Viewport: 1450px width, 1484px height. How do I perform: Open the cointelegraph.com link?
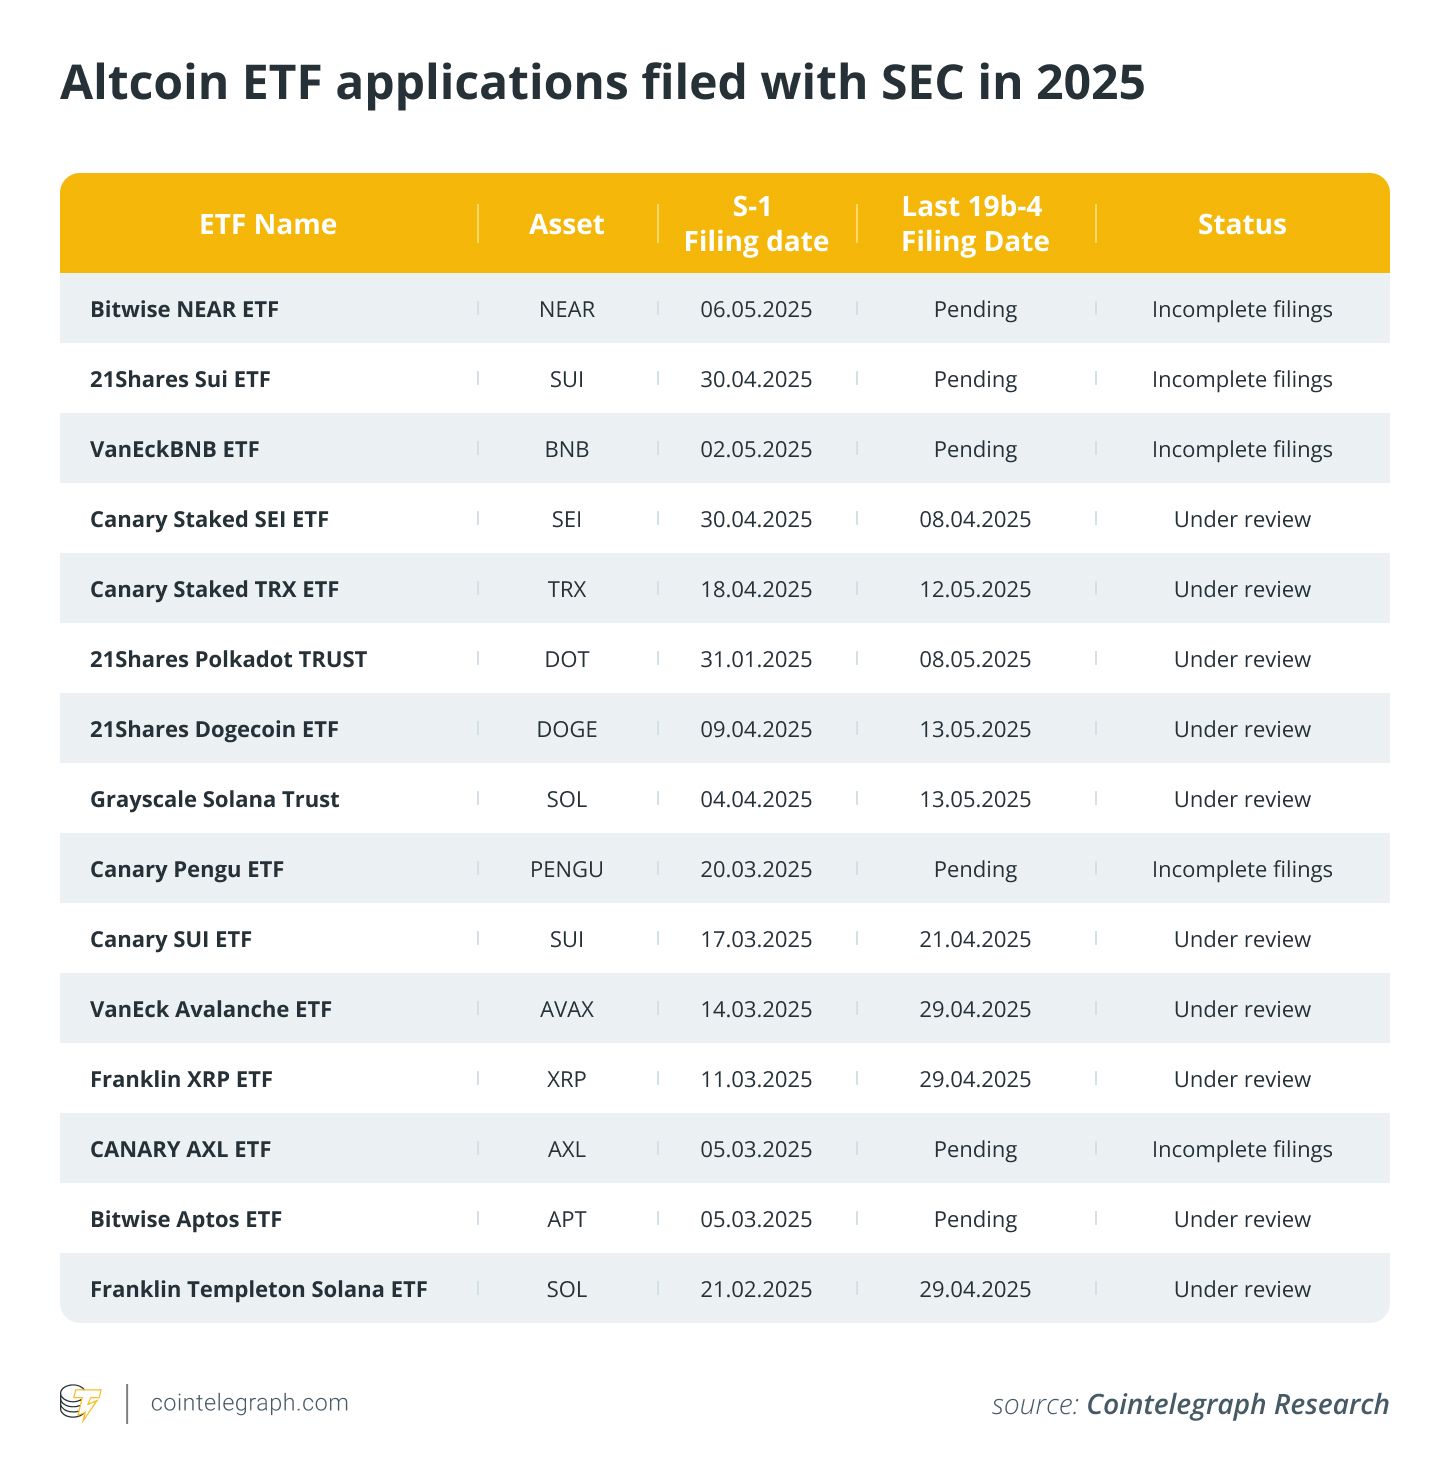tap(249, 1403)
